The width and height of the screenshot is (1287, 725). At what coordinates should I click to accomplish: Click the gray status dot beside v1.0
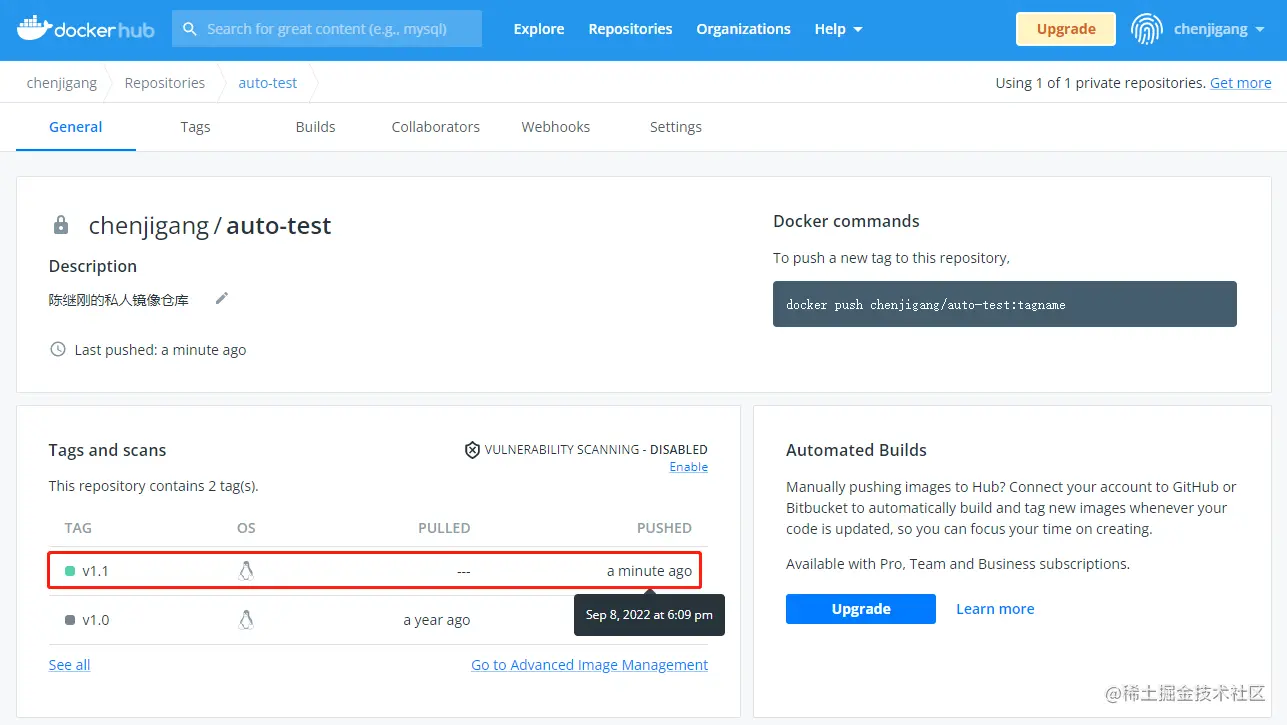(70, 620)
